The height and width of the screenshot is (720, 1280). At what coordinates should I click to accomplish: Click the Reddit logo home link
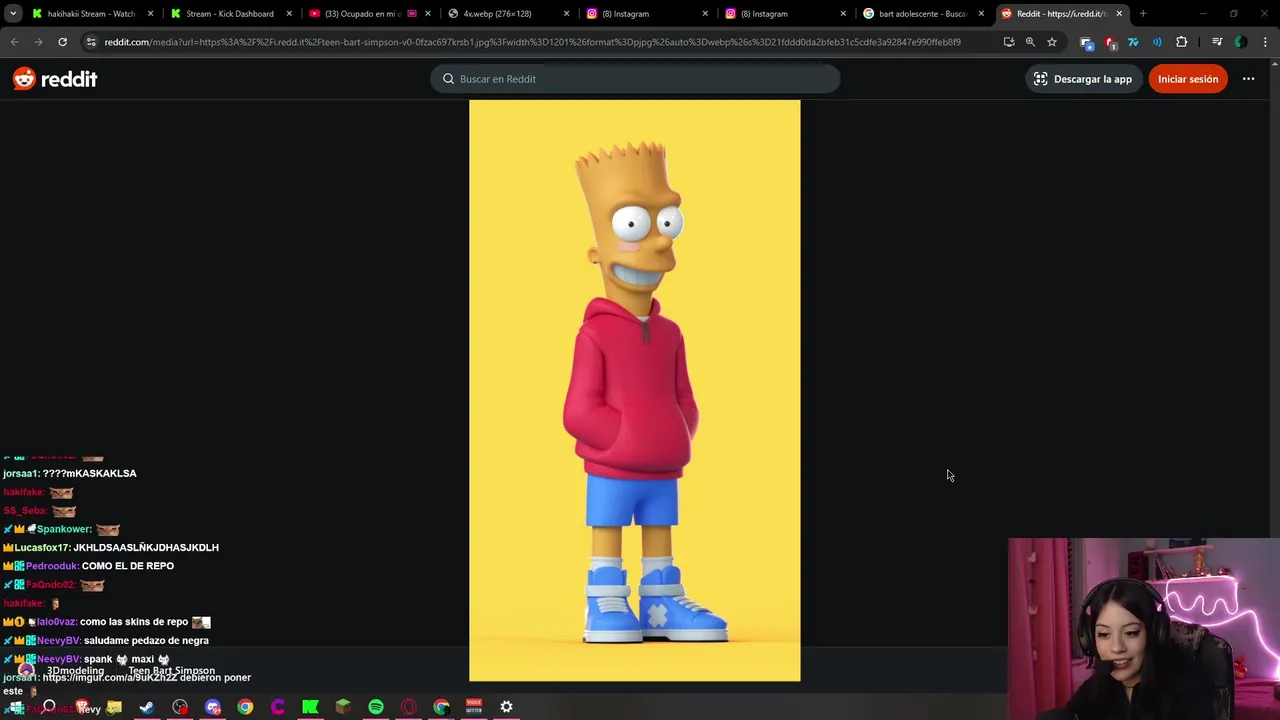pyautogui.click(x=55, y=79)
